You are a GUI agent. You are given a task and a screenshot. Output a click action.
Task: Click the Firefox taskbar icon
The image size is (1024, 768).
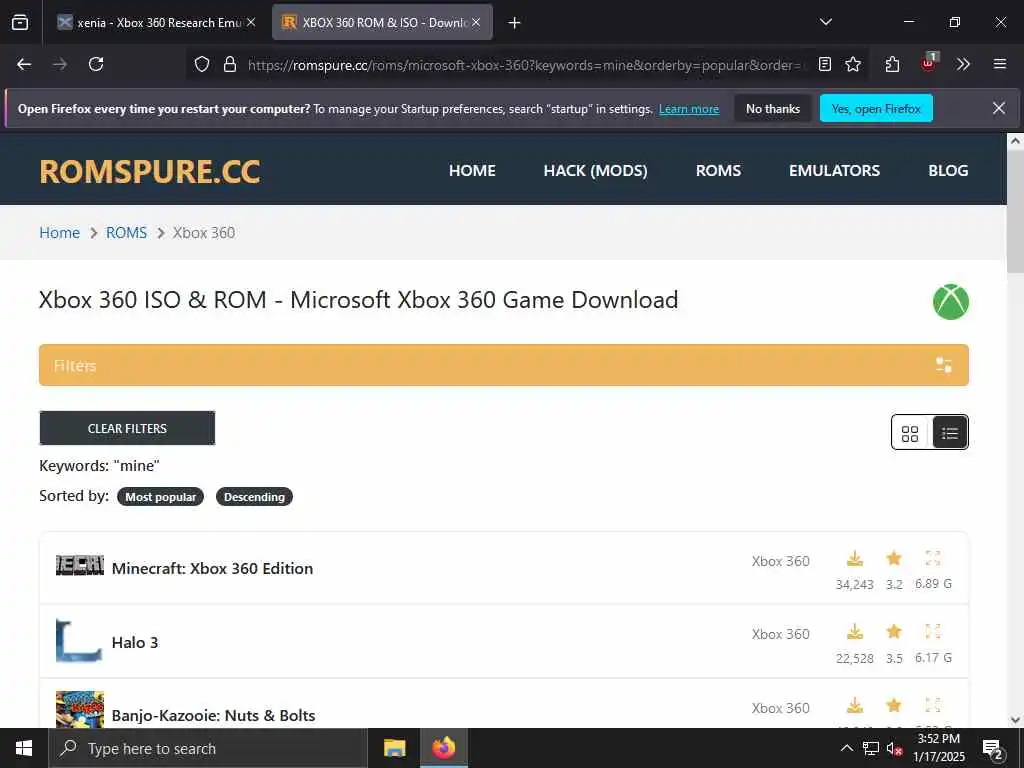click(443, 748)
